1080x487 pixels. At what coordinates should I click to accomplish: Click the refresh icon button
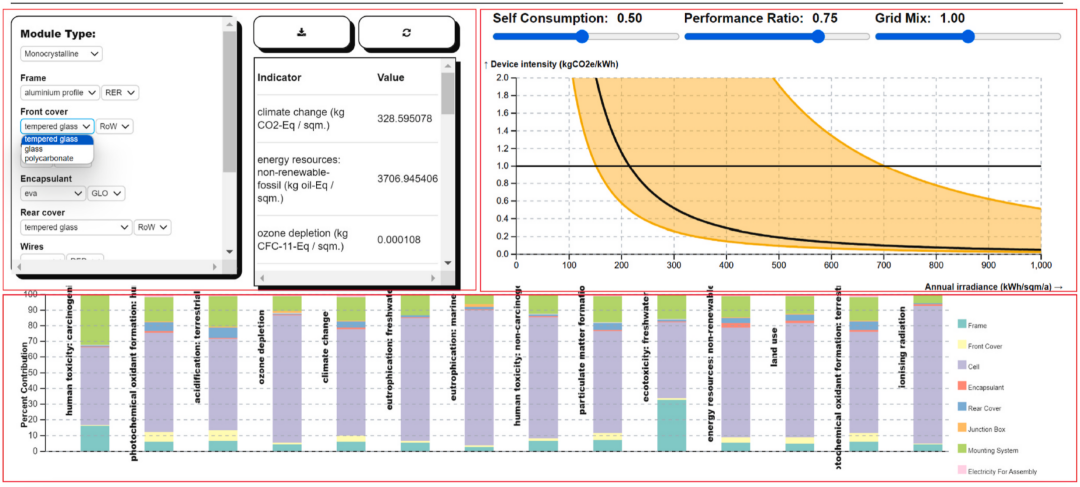click(x=406, y=33)
